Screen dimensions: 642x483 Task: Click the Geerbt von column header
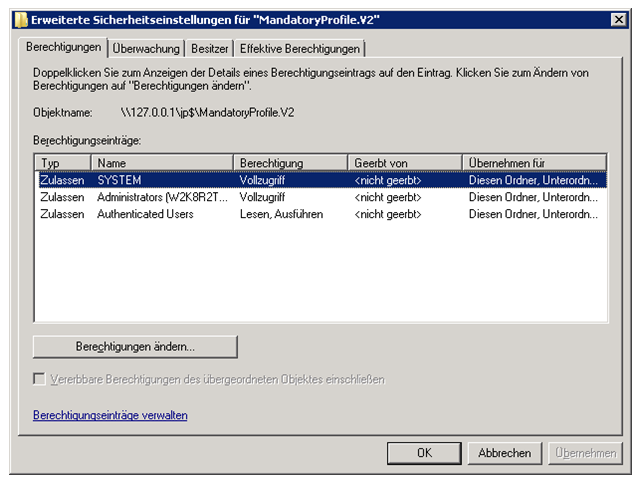(405, 163)
